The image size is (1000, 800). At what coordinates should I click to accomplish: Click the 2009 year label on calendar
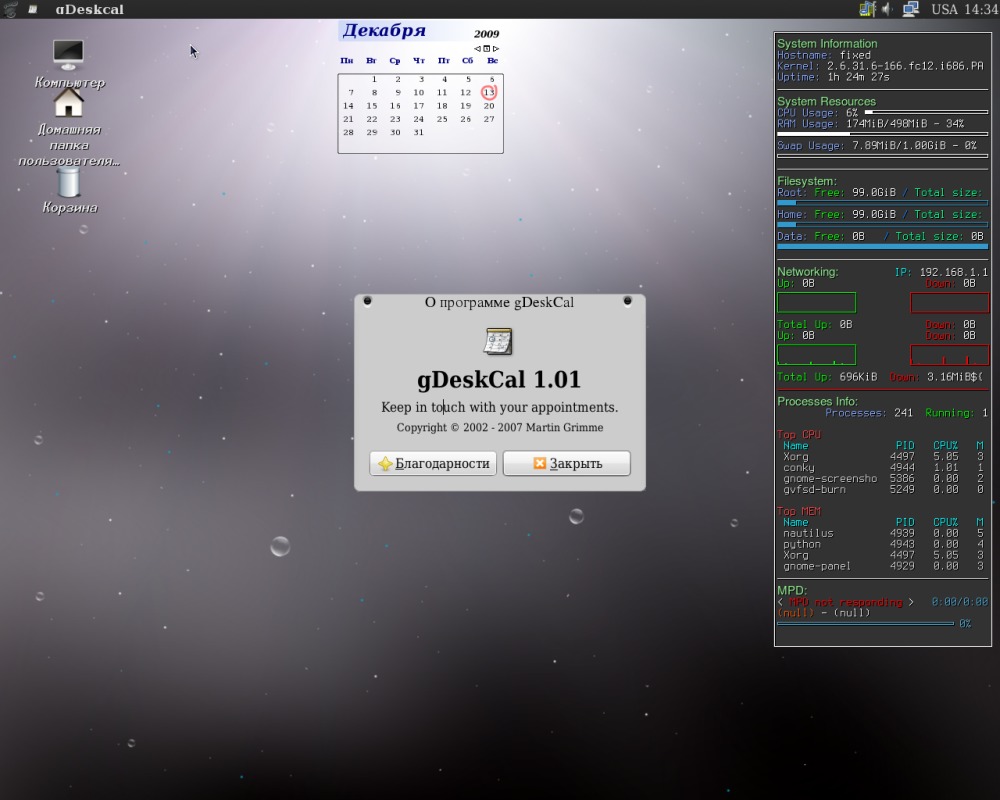point(486,34)
